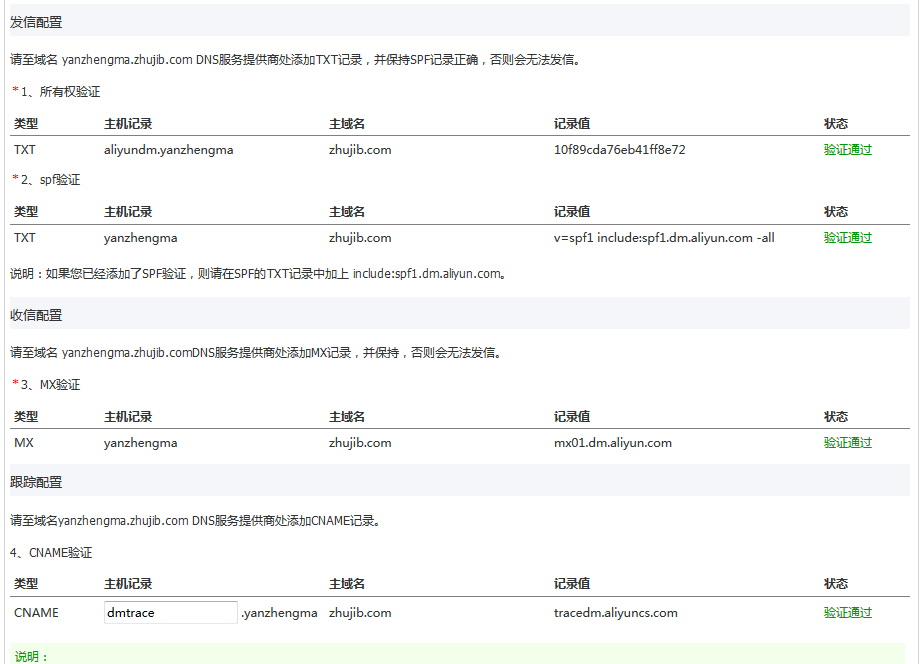922x664 pixels.
Task: Click the 状态 column header in CNAME验证 table
Action: (836, 583)
